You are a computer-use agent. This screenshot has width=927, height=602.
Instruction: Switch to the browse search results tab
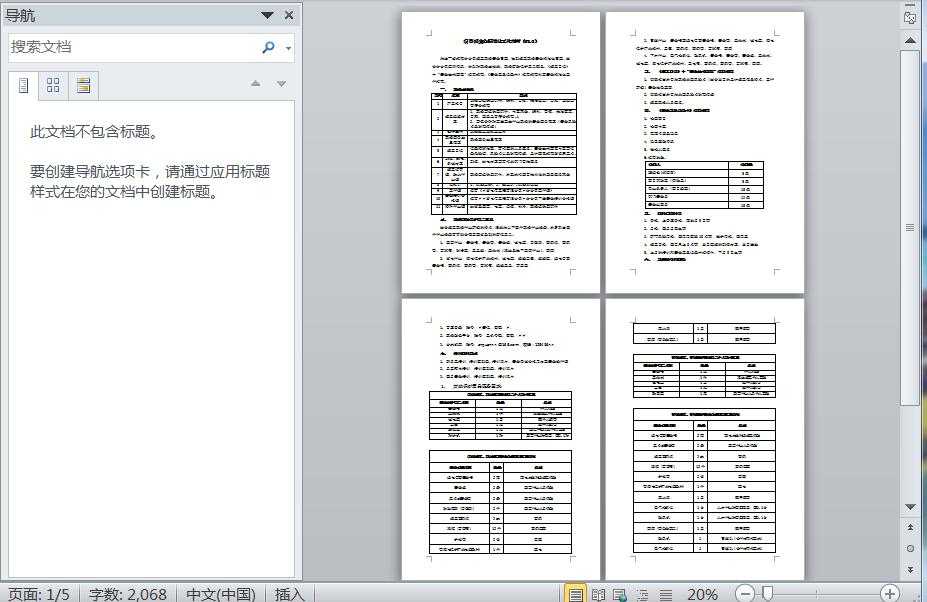tap(83, 85)
